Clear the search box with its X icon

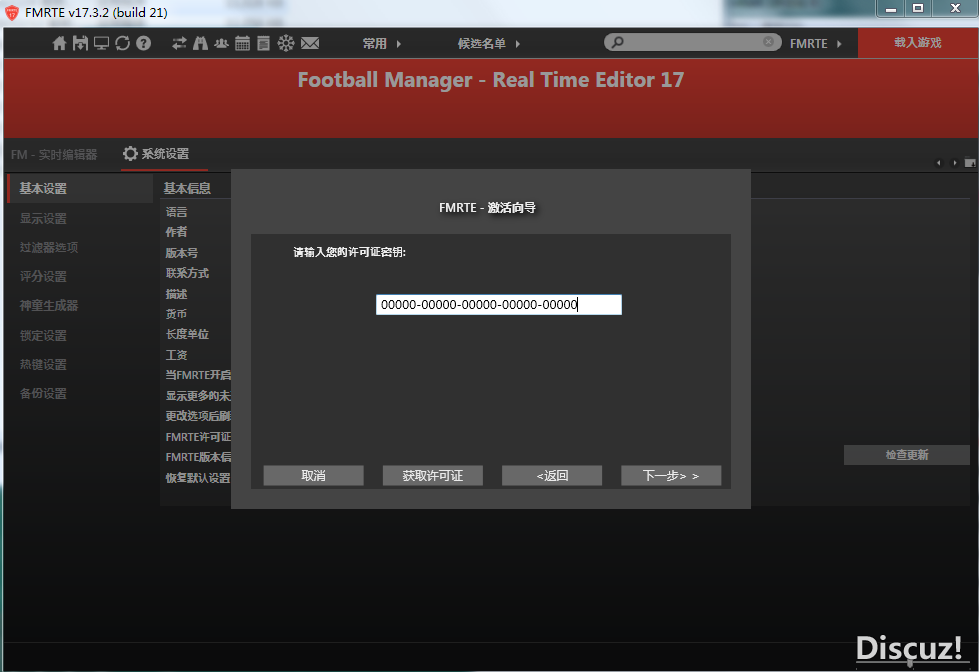coord(769,42)
